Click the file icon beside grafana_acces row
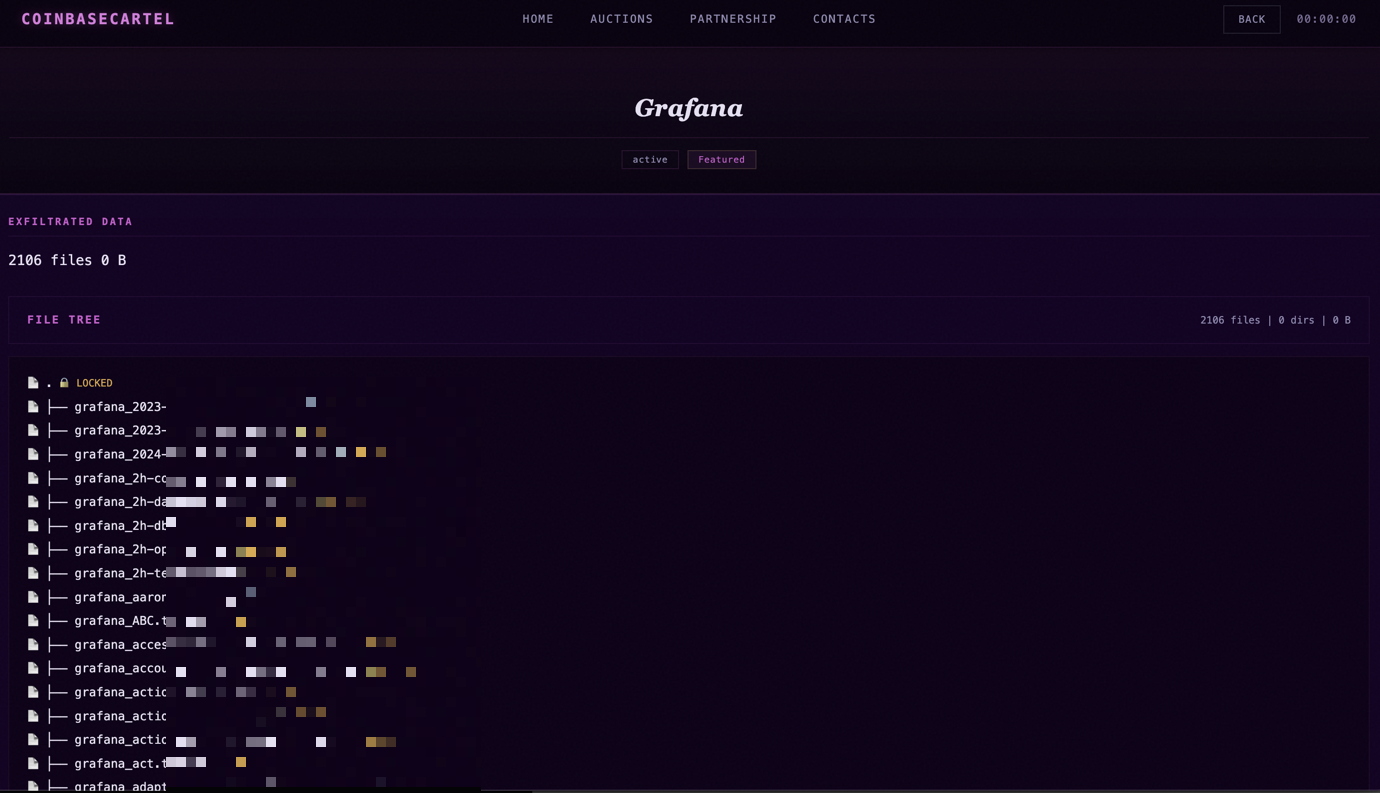1380x793 pixels. tap(33, 645)
